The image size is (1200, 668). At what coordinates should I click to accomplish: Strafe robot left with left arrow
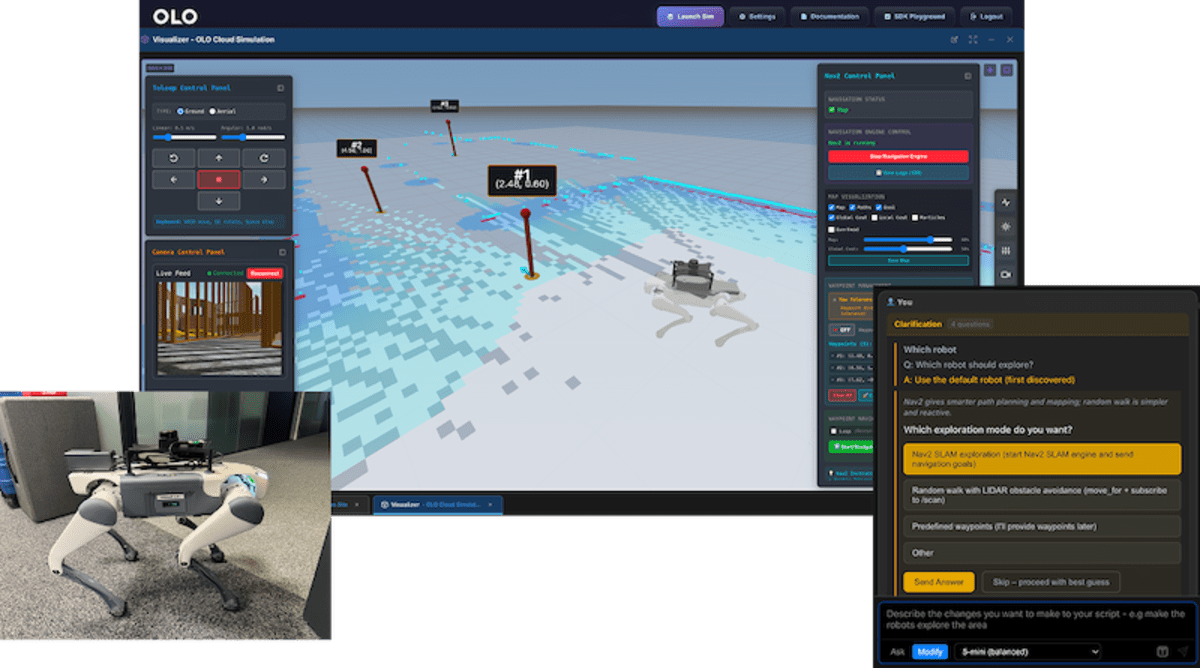coord(174,179)
